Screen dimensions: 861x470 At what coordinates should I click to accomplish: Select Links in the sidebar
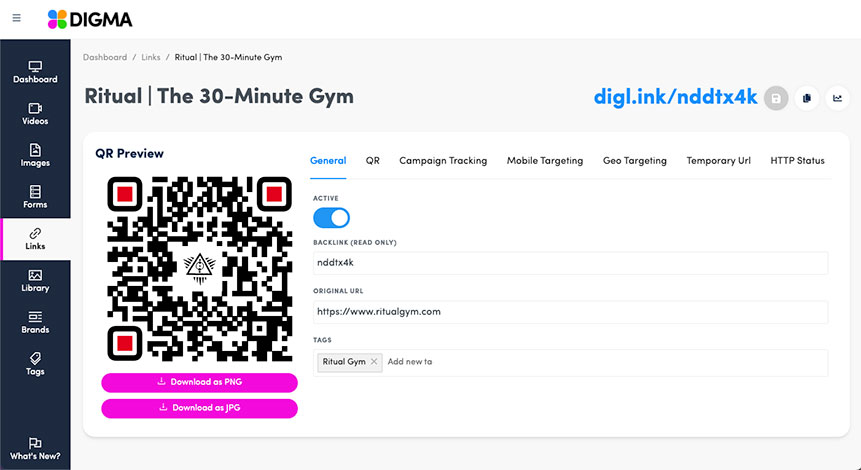tap(35, 239)
